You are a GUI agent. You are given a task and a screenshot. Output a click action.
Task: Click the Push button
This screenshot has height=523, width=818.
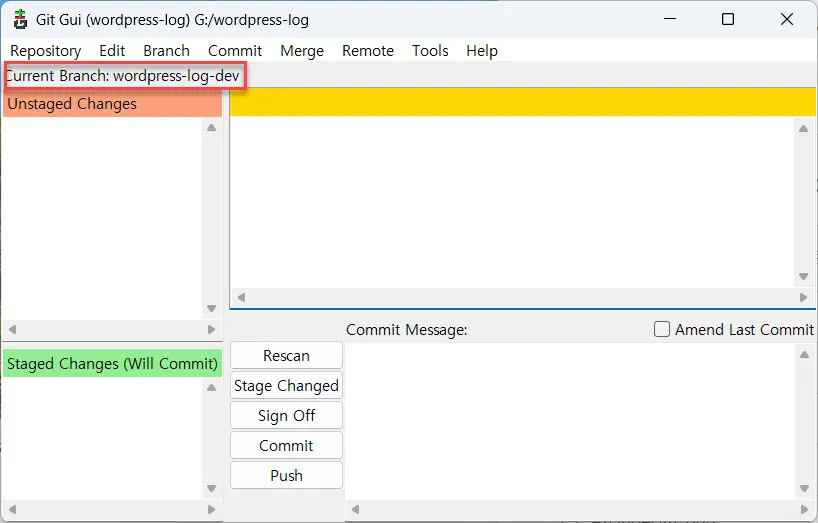286,476
